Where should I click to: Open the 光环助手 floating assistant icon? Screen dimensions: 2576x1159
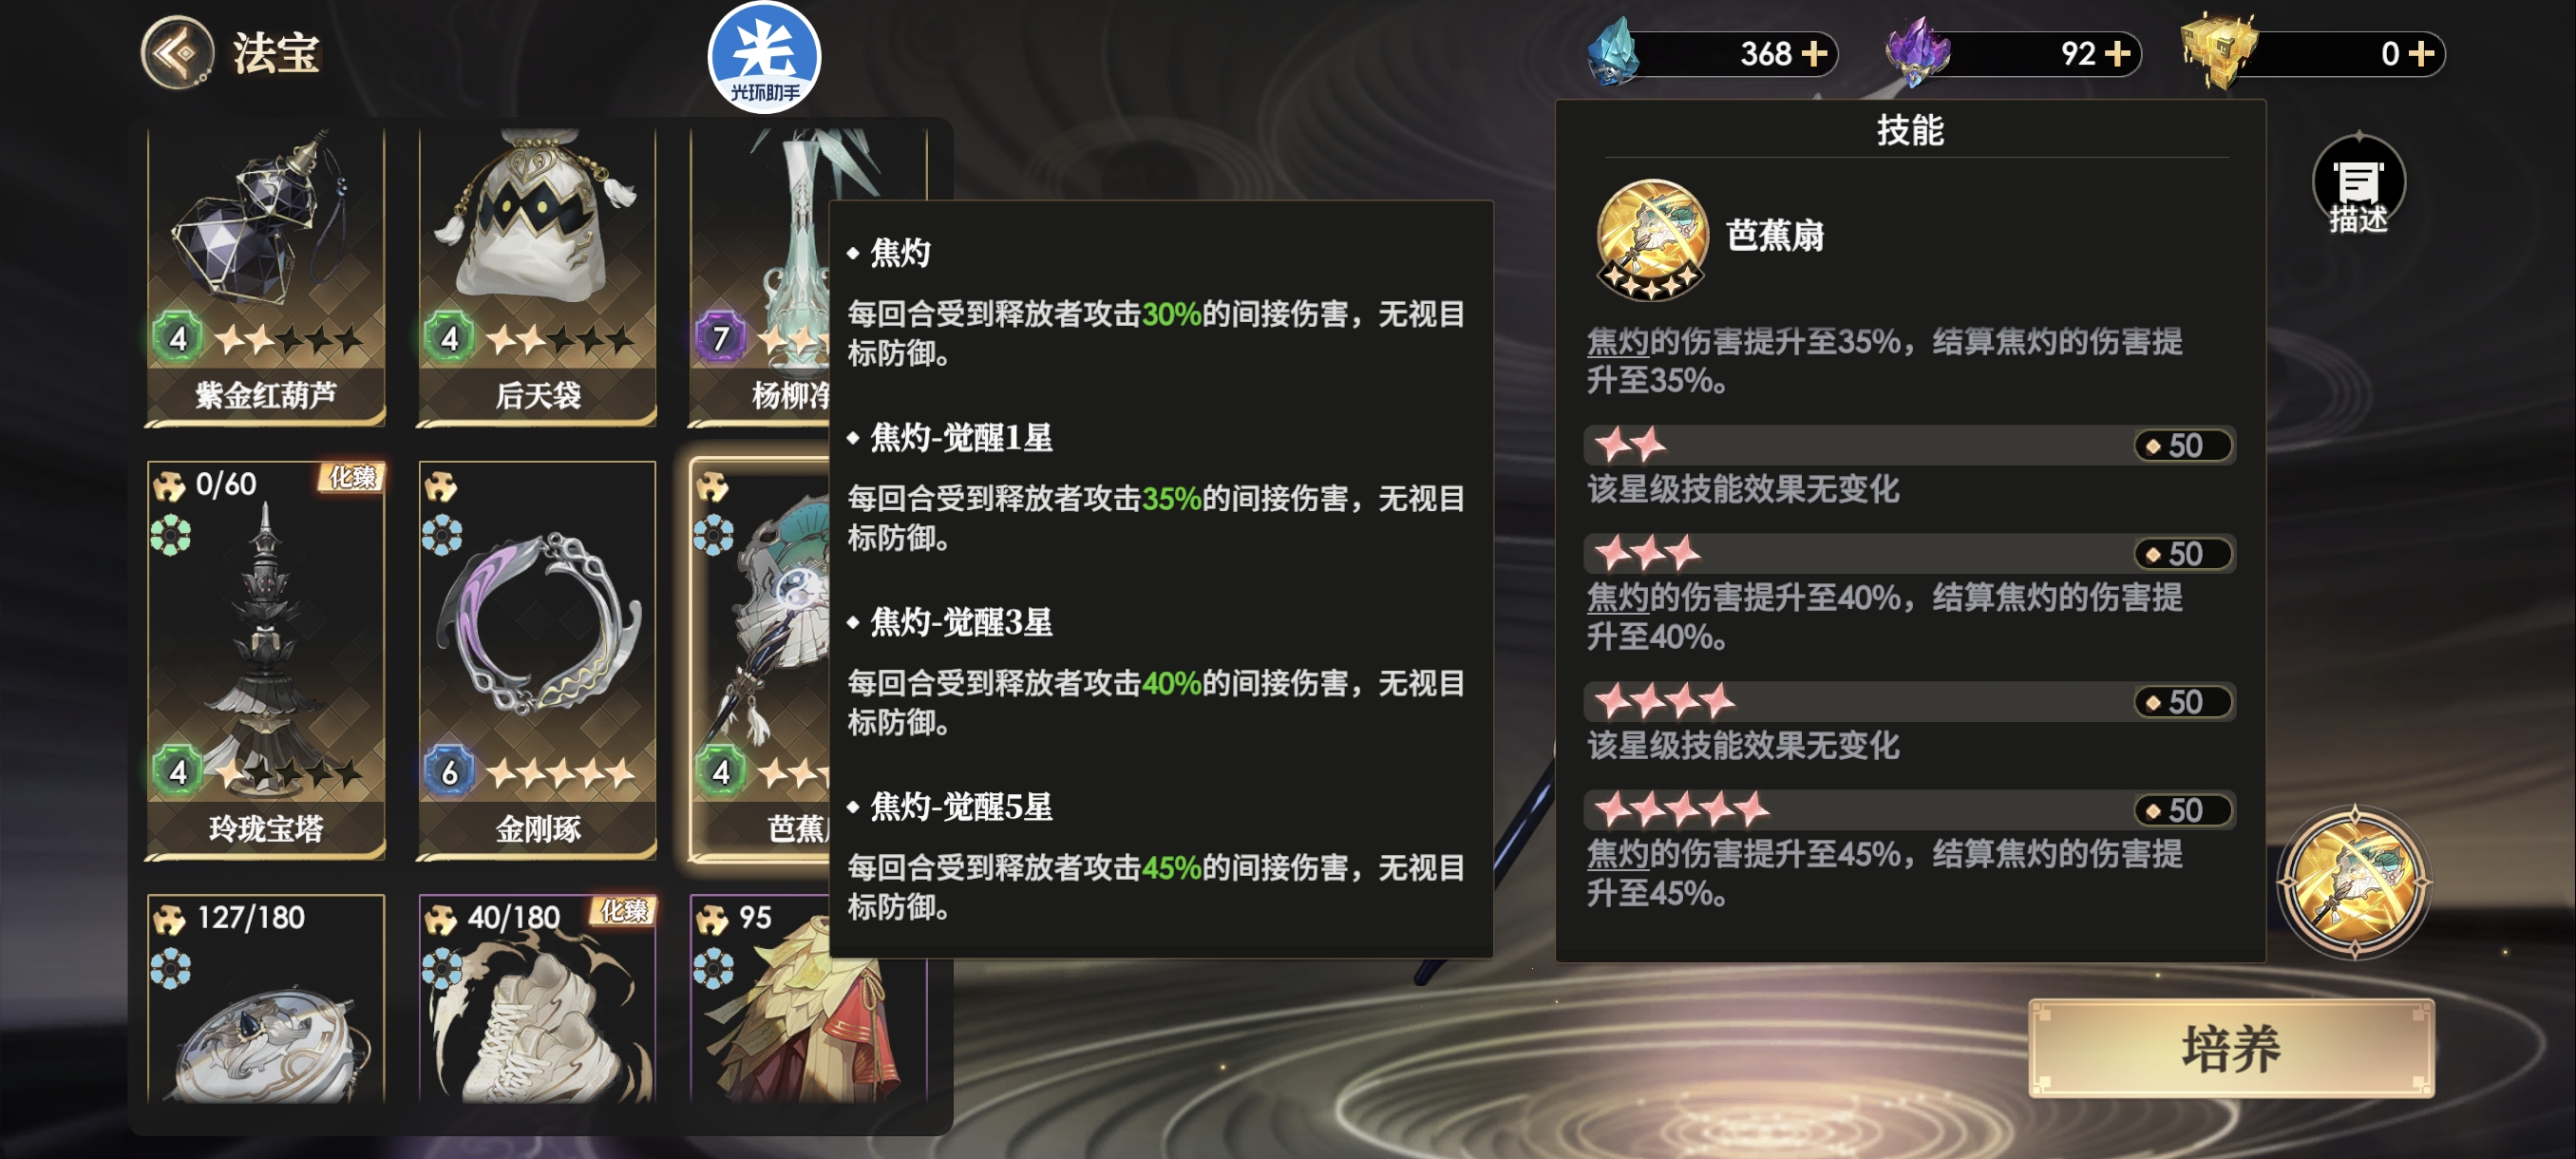coord(764,57)
